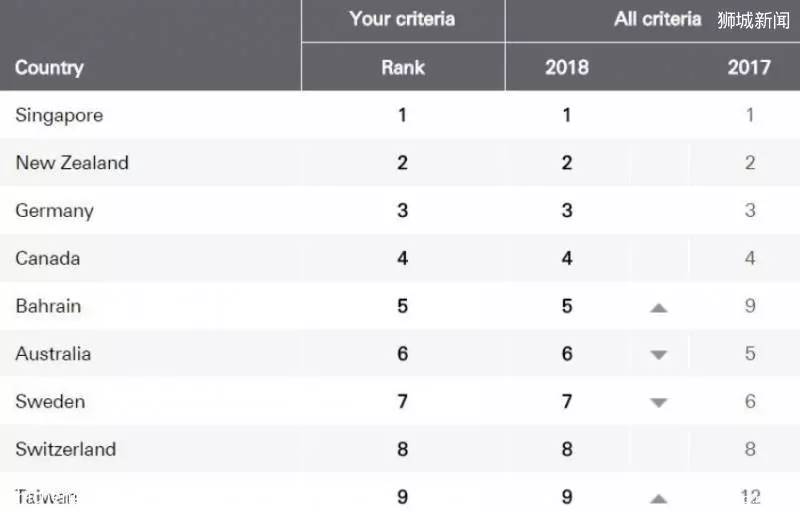The height and width of the screenshot is (511, 800).
Task: Select the Singapore country row
Action: 400,115
